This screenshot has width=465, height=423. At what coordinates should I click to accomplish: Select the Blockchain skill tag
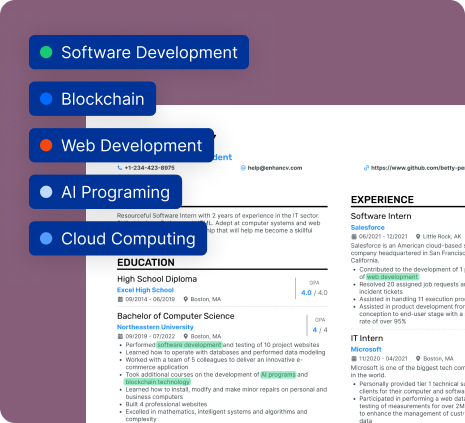92,99
